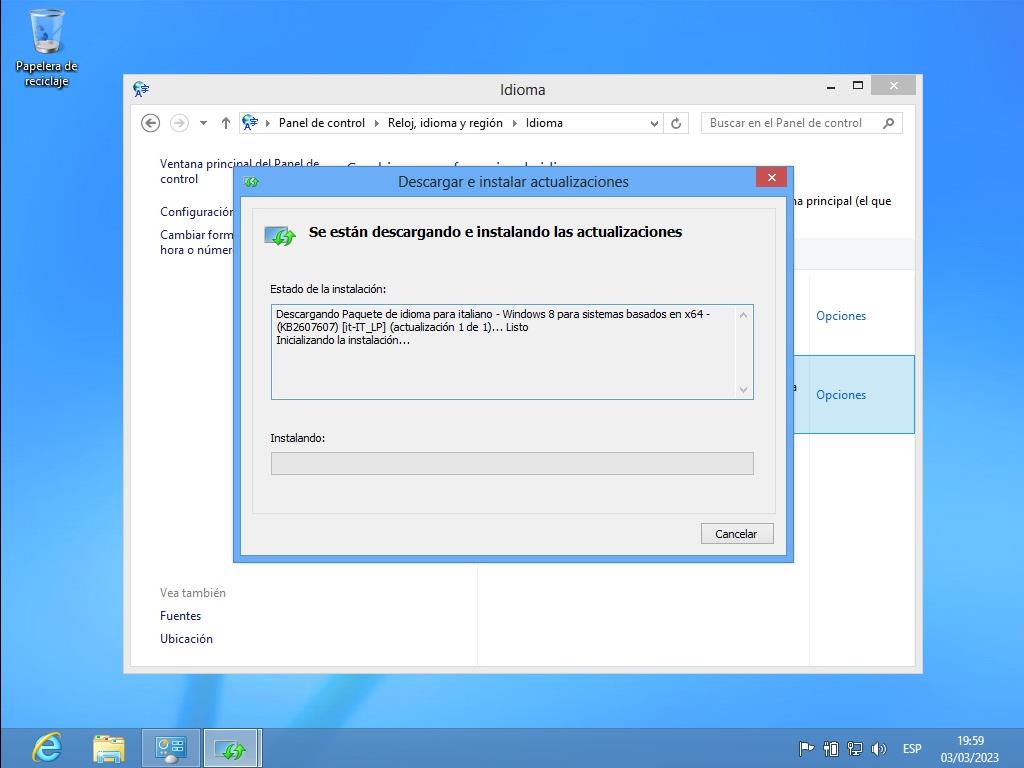This screenshot has height=768, width=1024.
Task: Click the Instalando progress bar
Action: (512, 464)
